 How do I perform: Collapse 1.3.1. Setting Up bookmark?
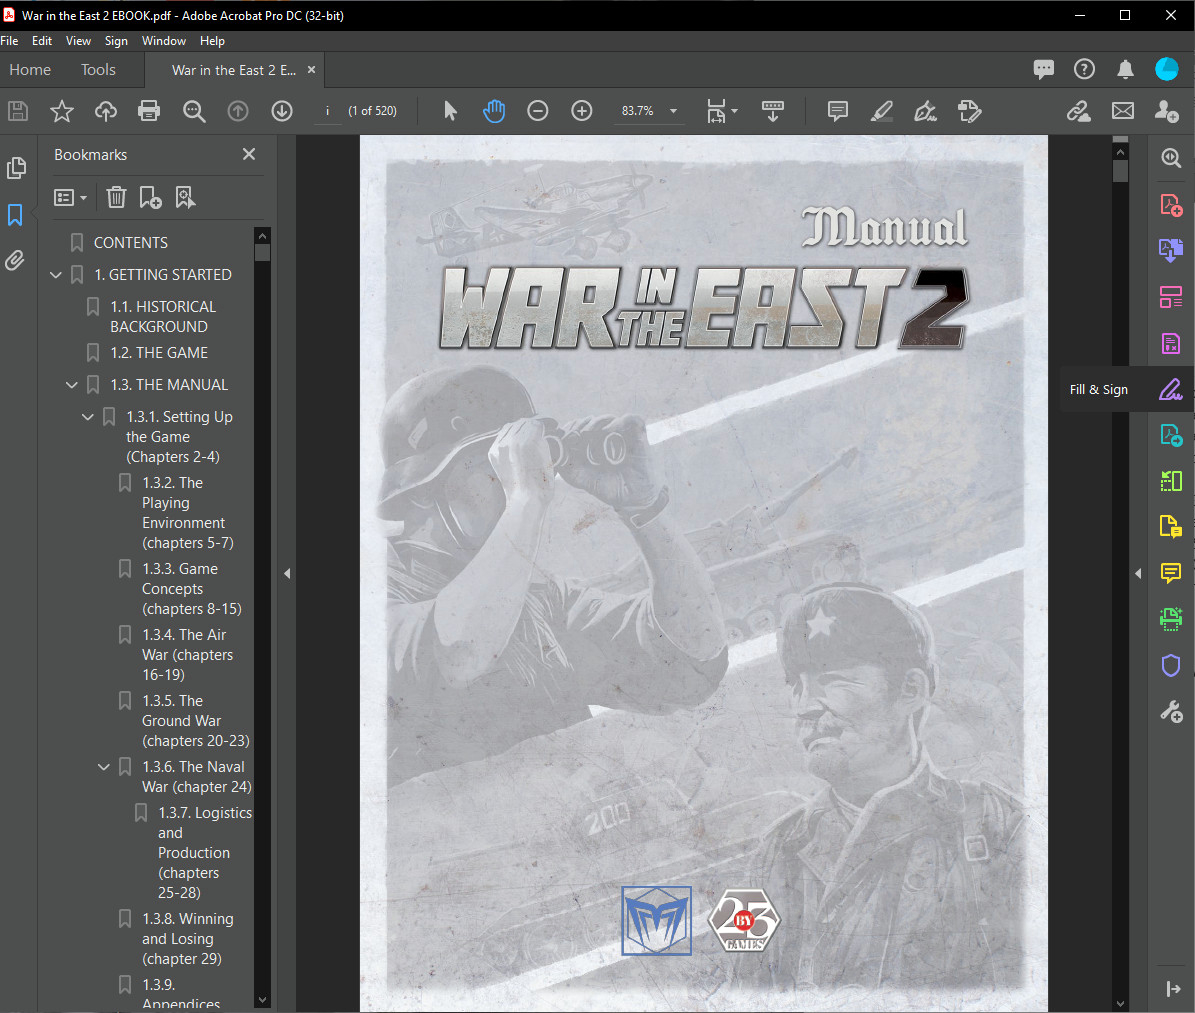pos(88,417)
